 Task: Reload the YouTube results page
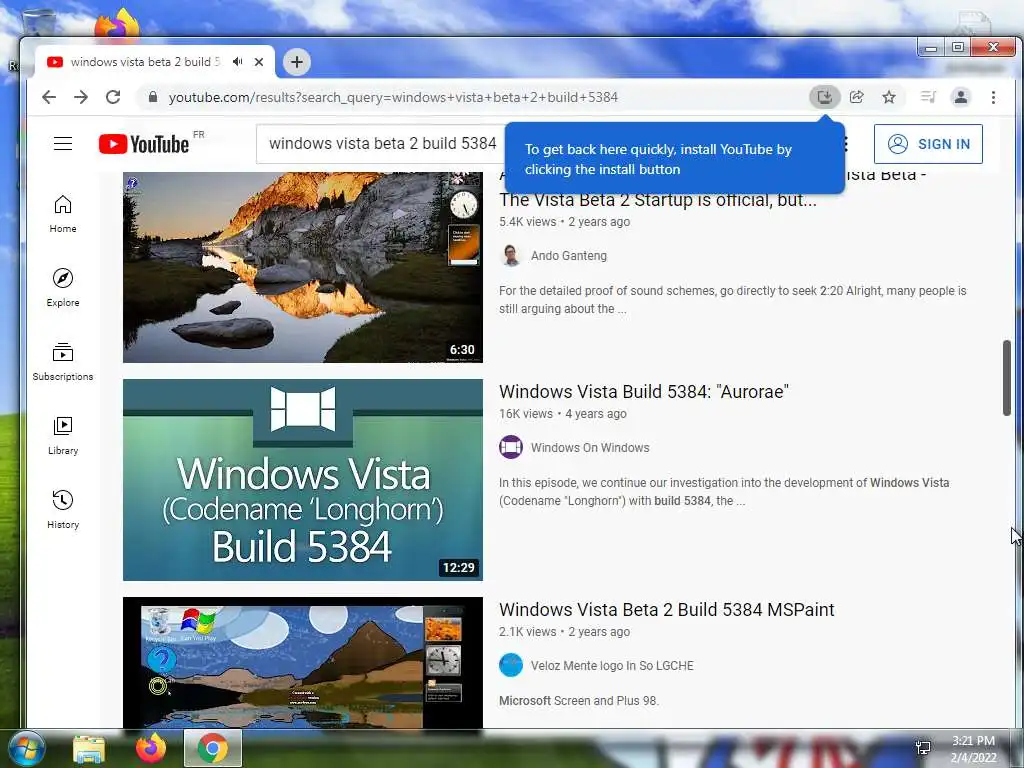pos(113,97)
